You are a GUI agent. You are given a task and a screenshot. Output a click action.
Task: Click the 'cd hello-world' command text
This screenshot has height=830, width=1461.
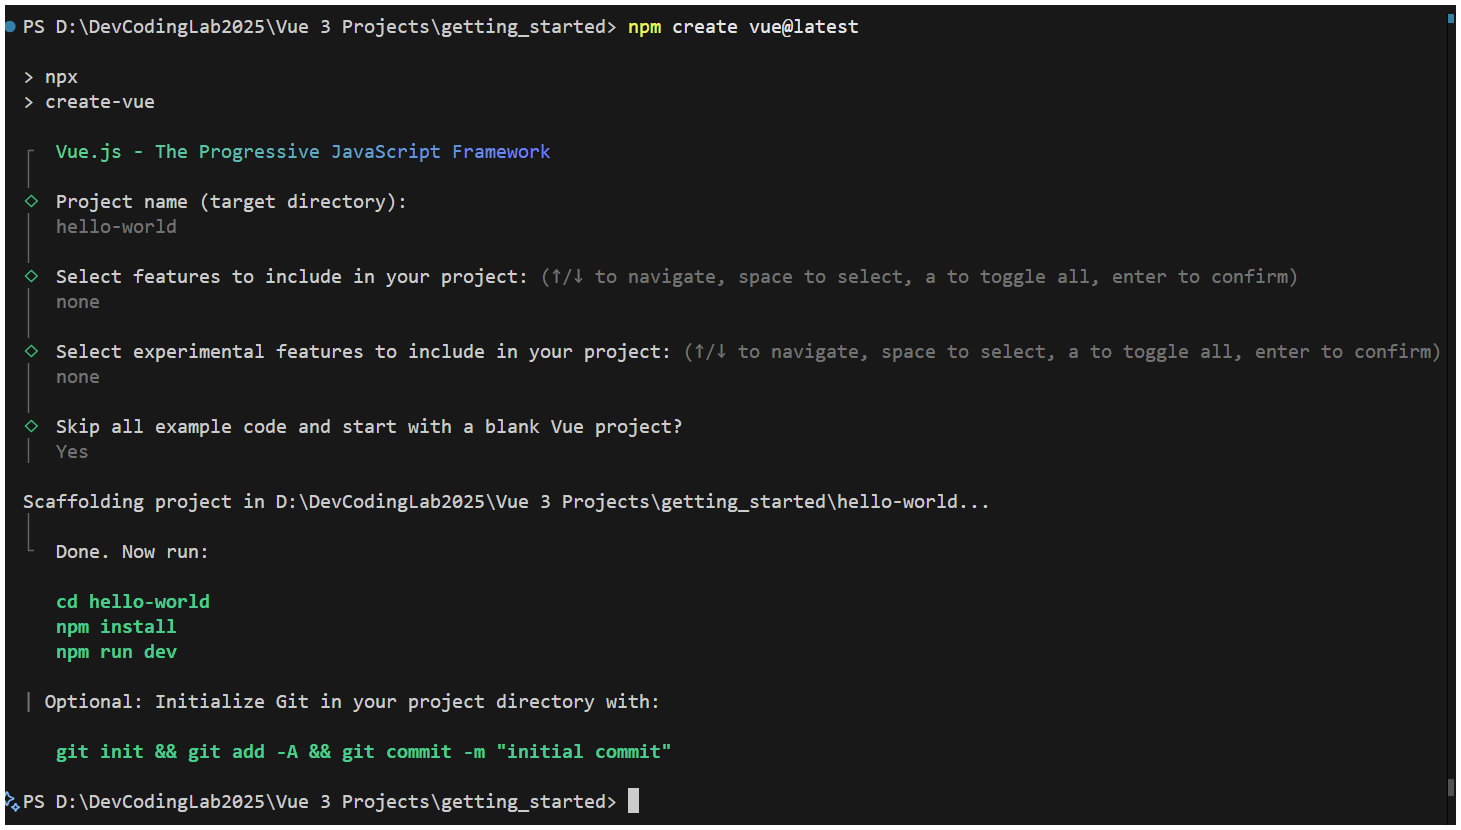(x=133, y=601)
